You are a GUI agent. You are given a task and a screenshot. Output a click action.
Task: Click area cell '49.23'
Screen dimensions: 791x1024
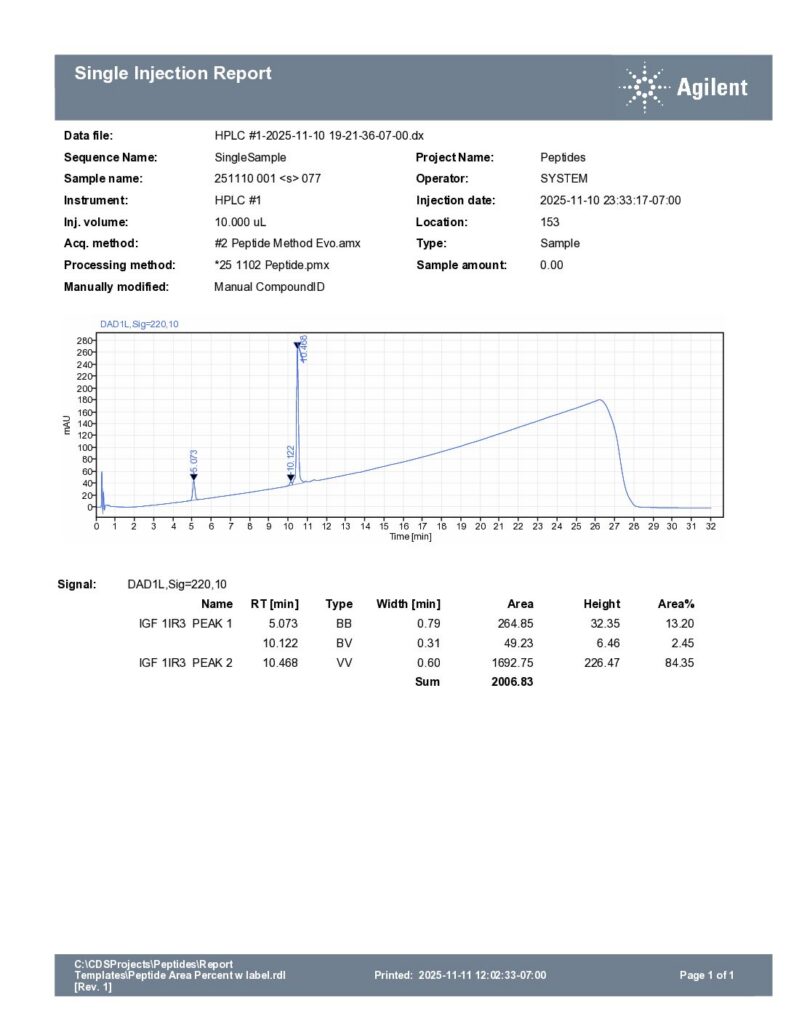[x=519, y=643]
